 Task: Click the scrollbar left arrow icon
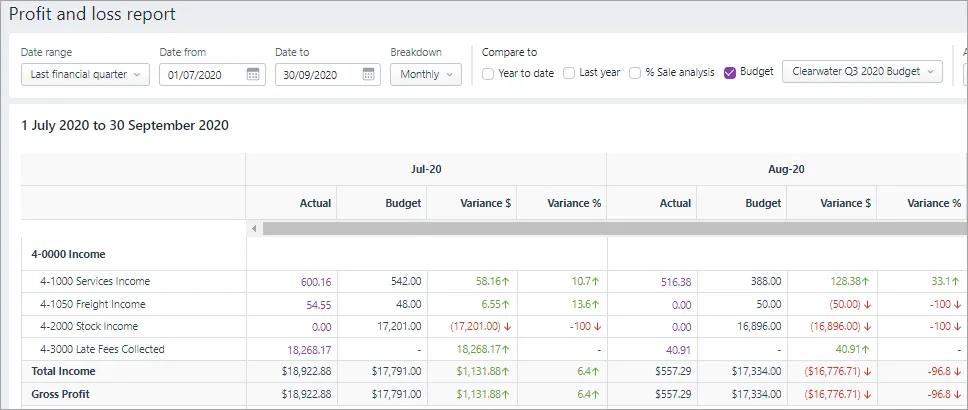click(x=254, y=229)
